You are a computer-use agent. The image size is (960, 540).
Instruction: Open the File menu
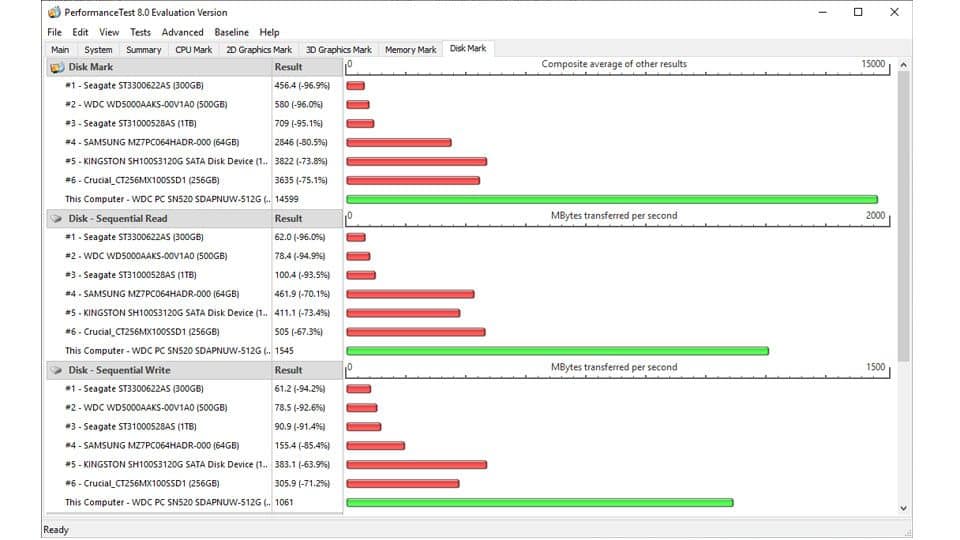54,32
